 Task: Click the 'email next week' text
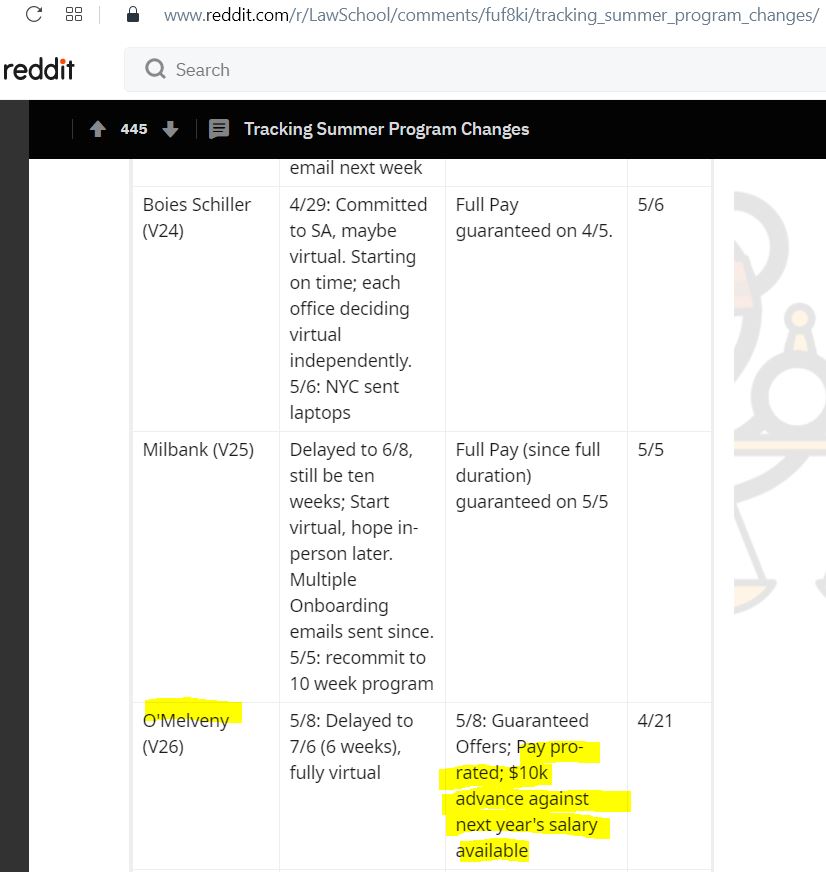pyautogui.click(x=356, y=167)
